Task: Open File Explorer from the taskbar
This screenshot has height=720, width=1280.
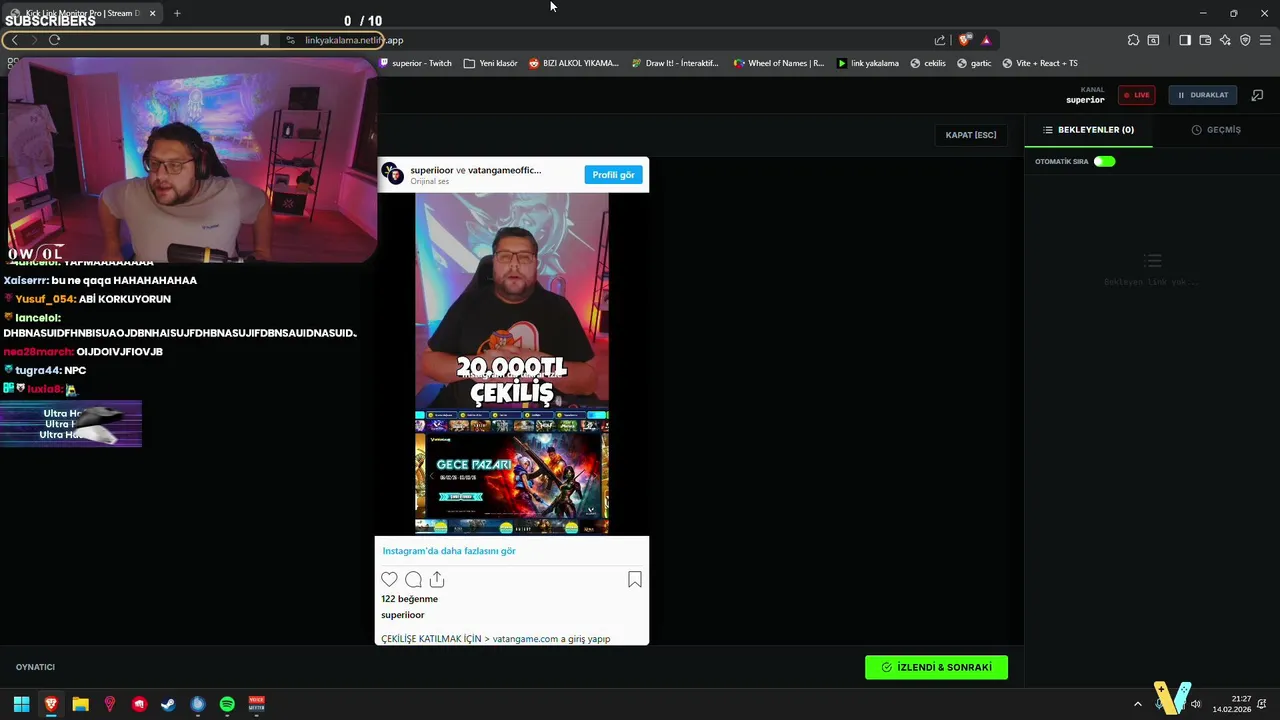Action: pyautogui.click(x=80, y=704)
